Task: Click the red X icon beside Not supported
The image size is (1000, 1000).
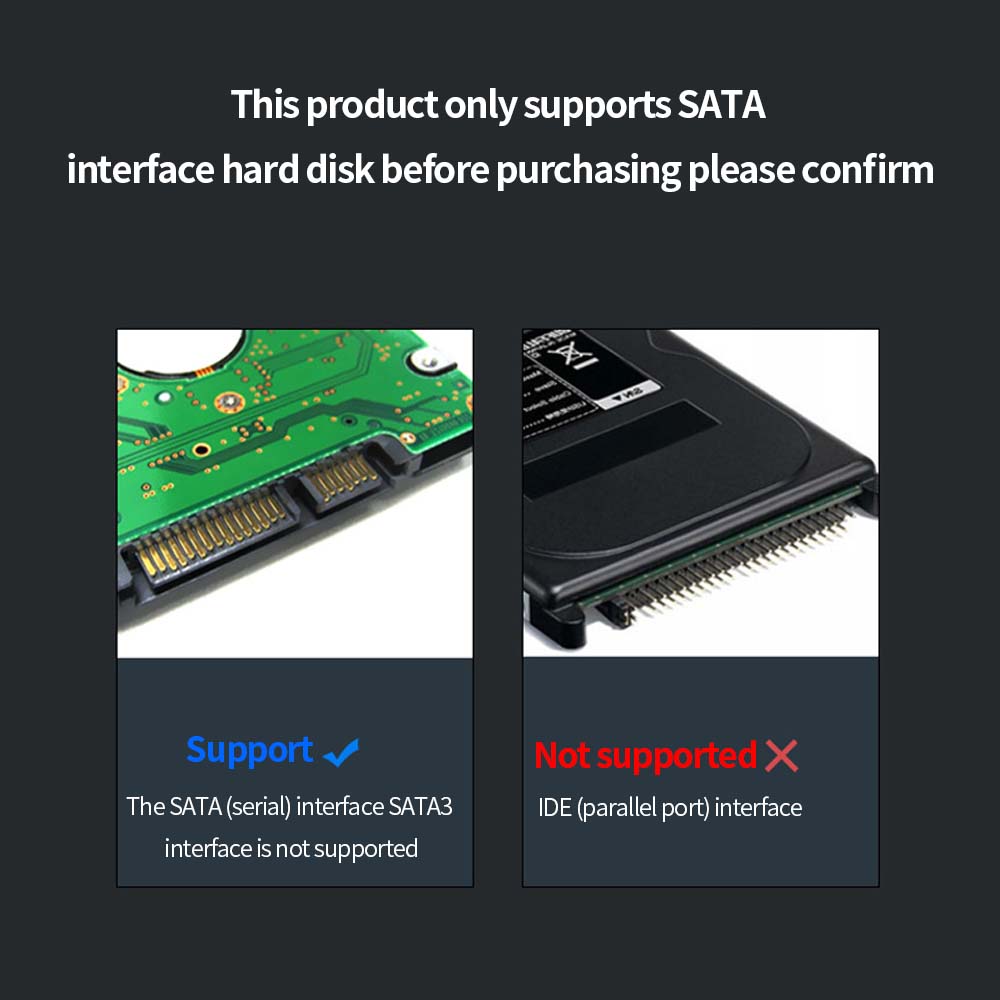Action: pyautogui.click(x=781, y=756)
